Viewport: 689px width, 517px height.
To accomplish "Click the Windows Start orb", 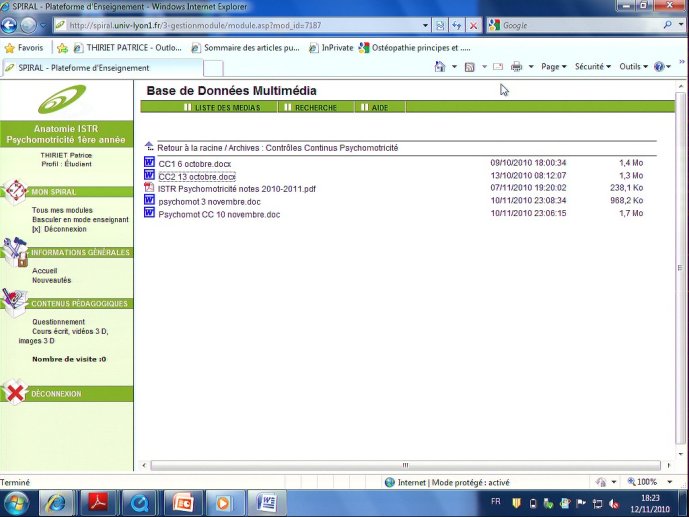I will coord(16,503).
